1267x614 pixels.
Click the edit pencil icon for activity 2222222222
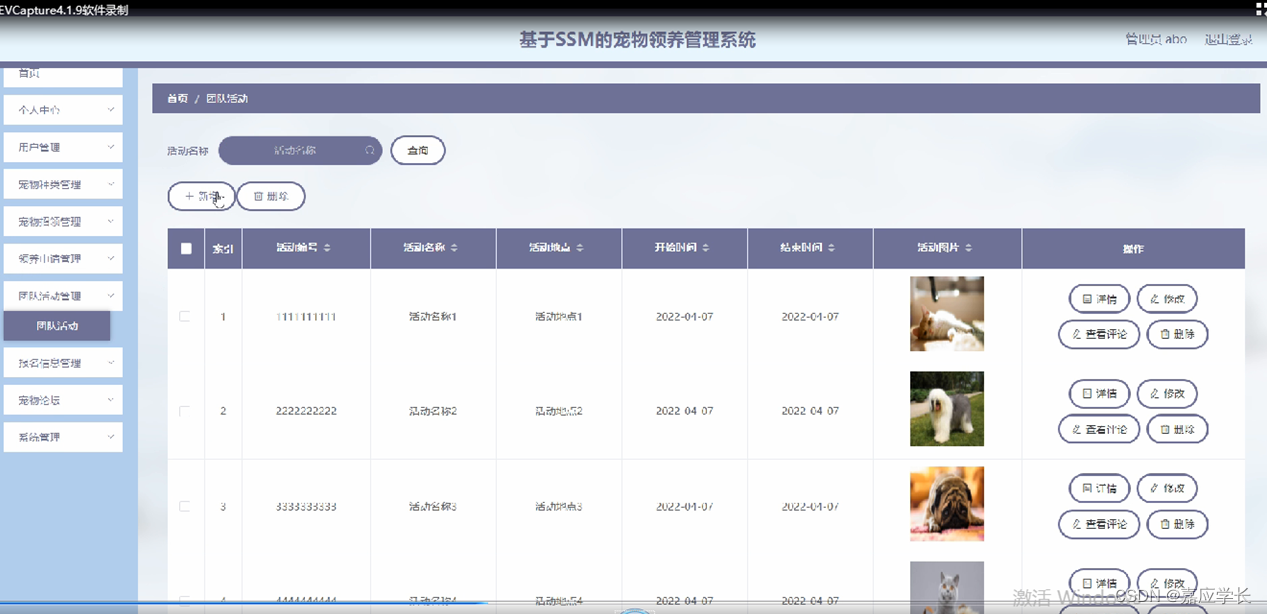(1156, 394)
